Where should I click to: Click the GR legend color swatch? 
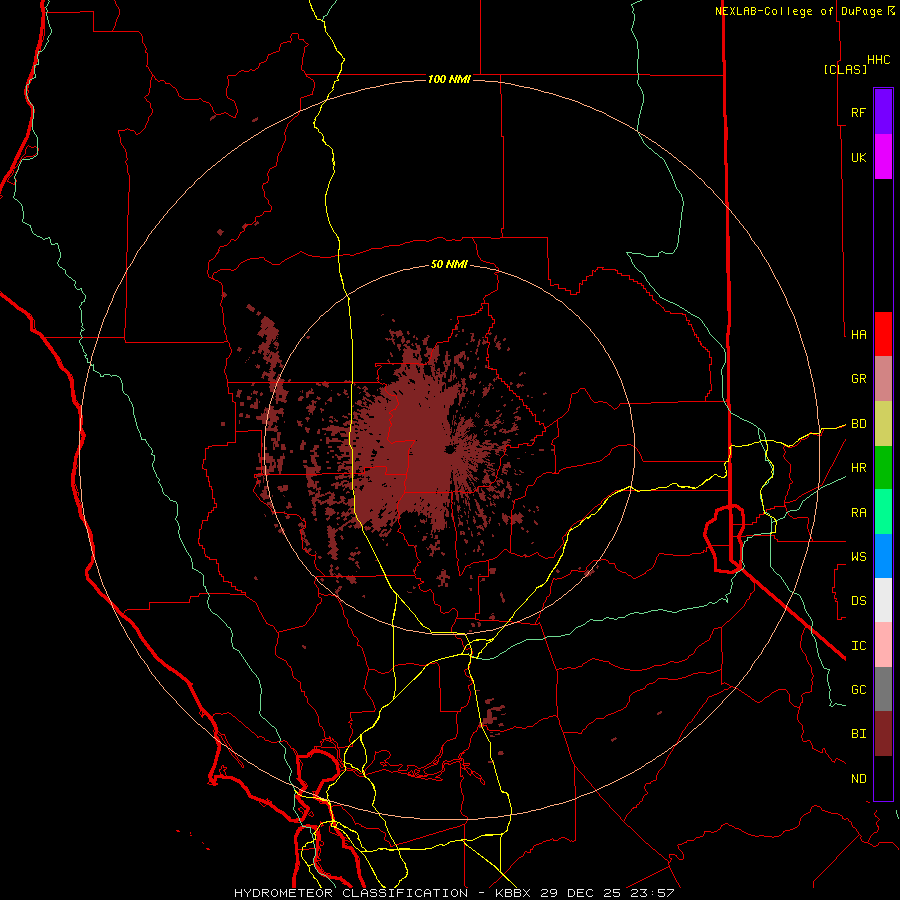(x=883, y=379)
